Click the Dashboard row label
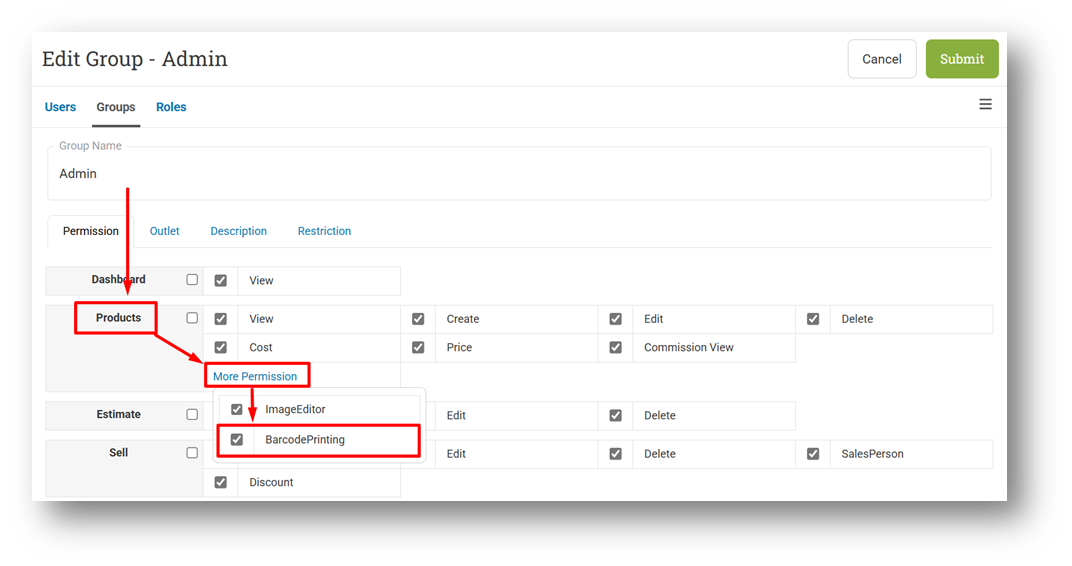Viewport: 1072px width, 566px height. tap(118, 279)
